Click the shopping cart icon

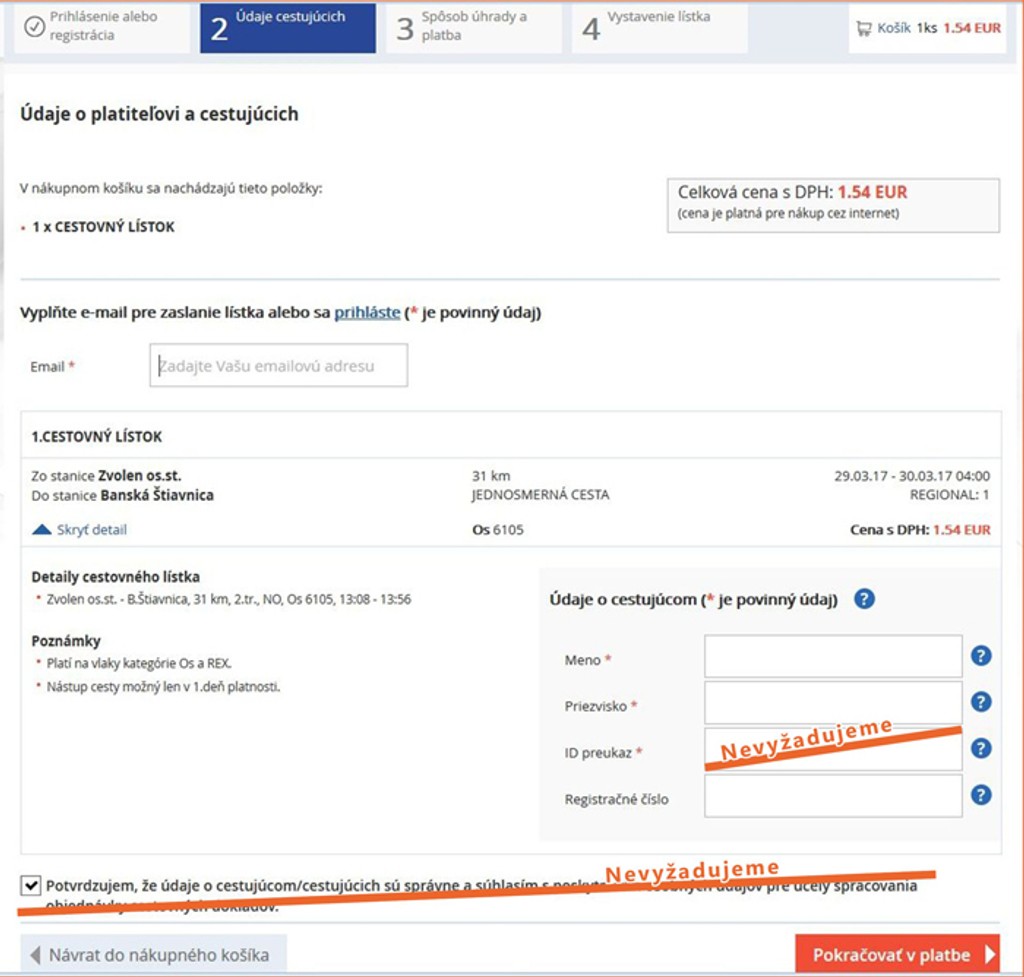coord(863,29)
